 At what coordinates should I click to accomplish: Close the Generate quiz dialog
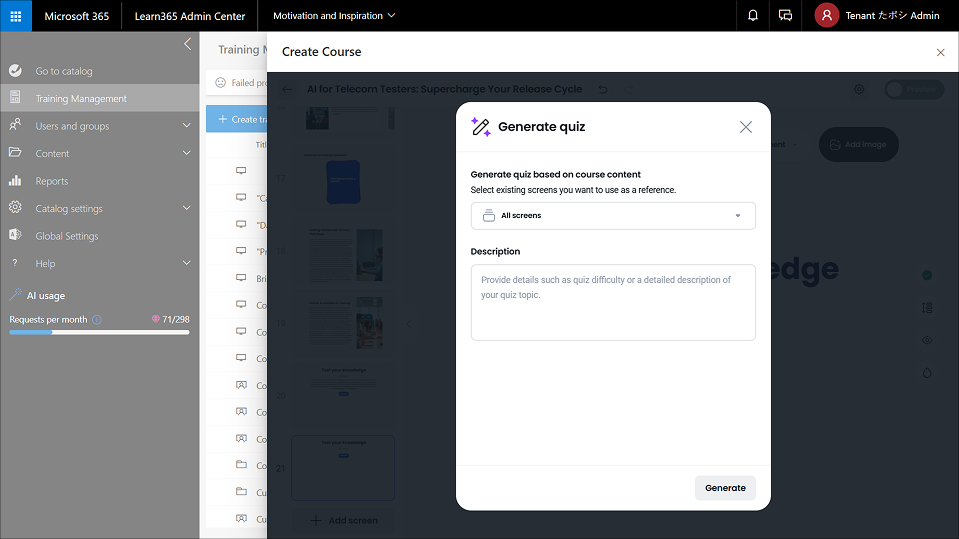point(745,127)
